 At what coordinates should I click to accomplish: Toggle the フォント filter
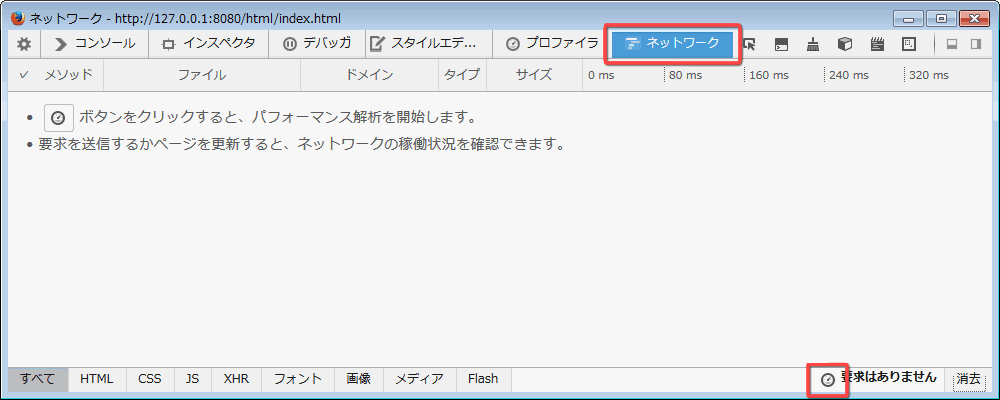298,379
